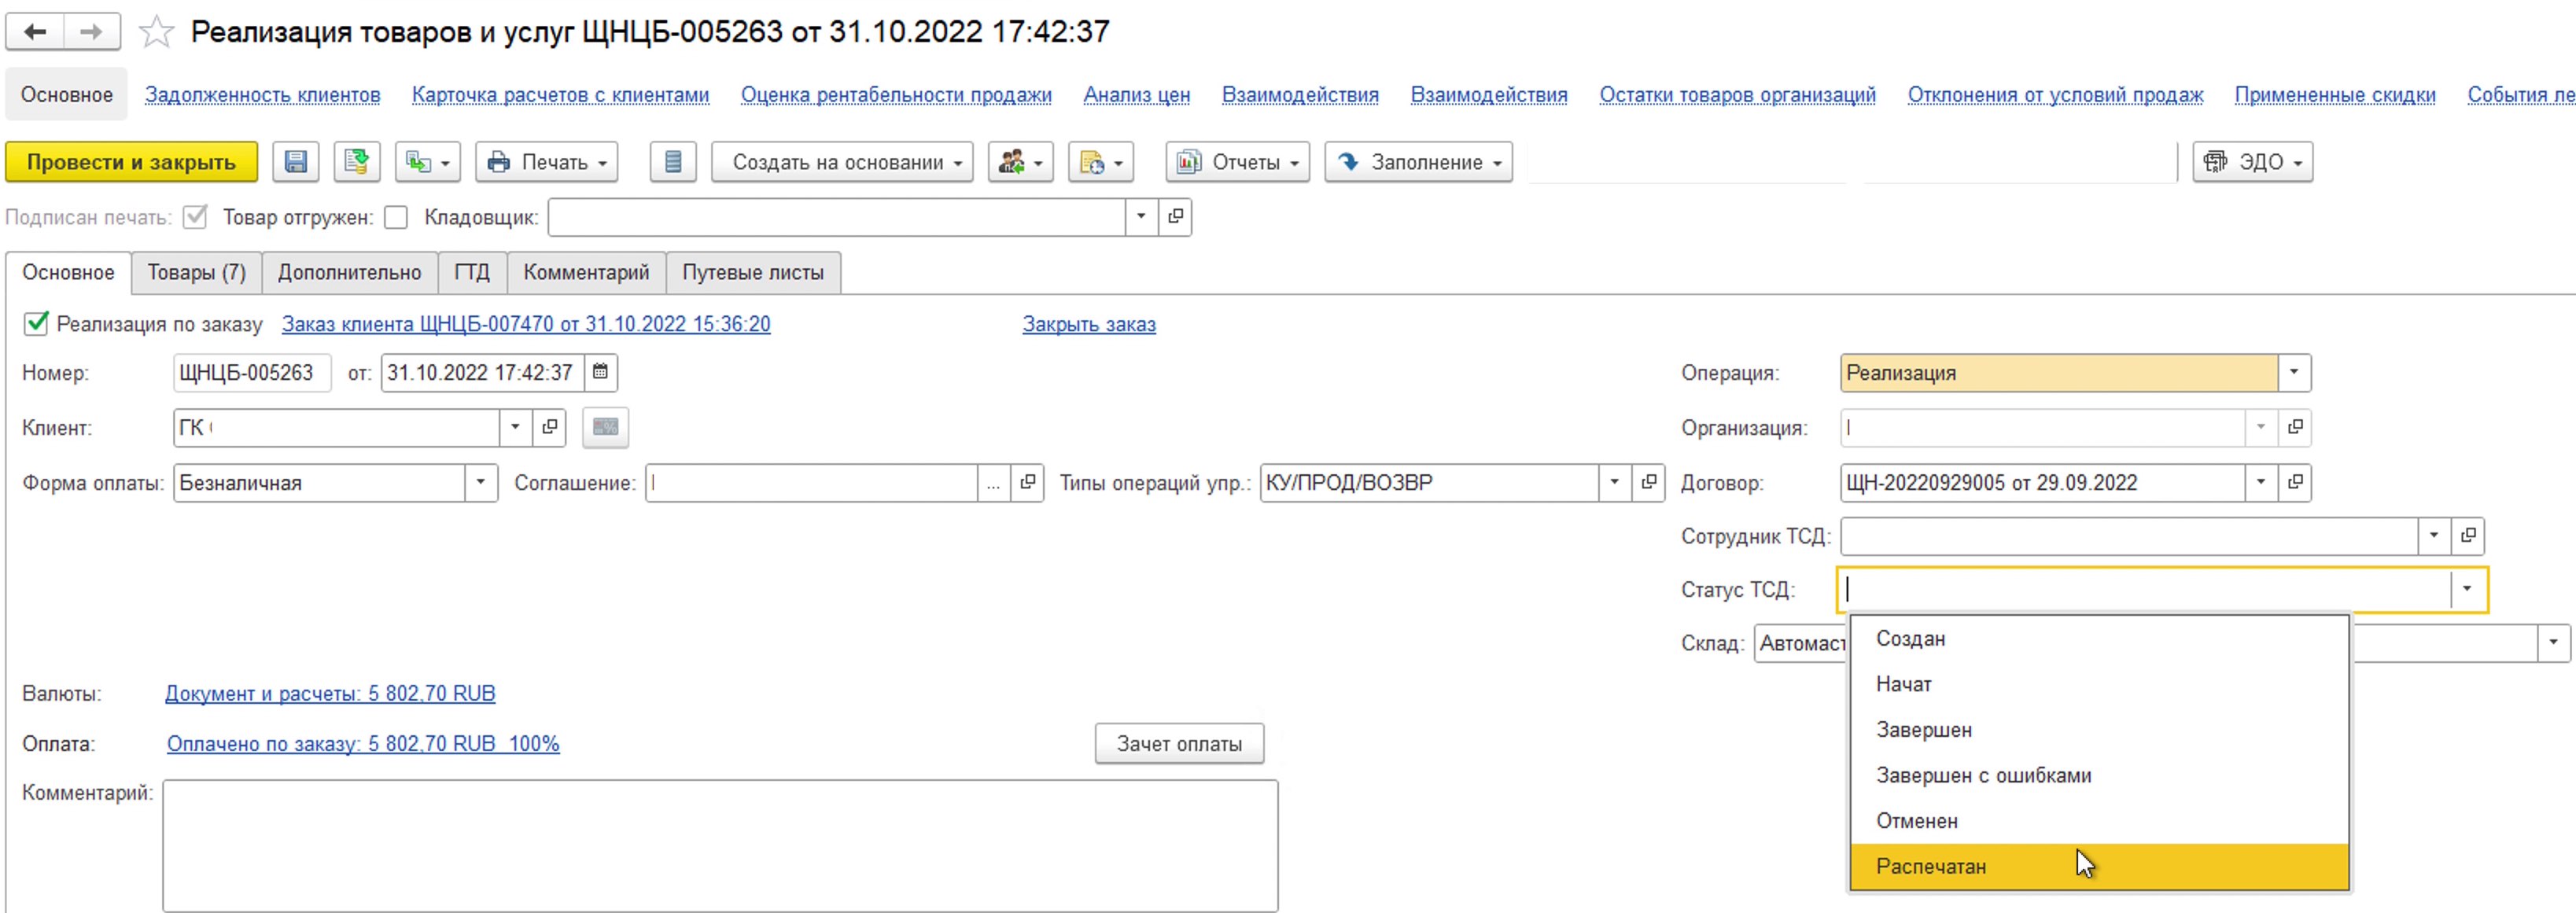Open the Форма оплаты dropdown
Image resolution: width=2576 pixels, height=913 pixels.
coord(480,482)
